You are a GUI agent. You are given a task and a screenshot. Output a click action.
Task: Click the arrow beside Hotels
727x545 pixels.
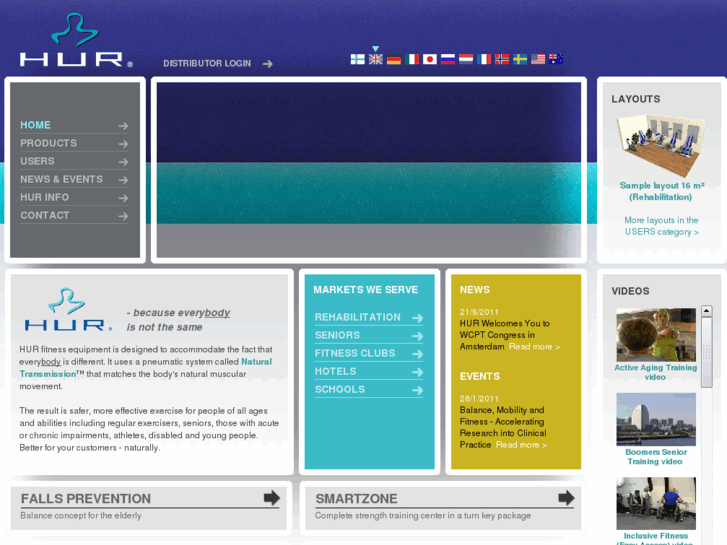(x=417, y=372)
